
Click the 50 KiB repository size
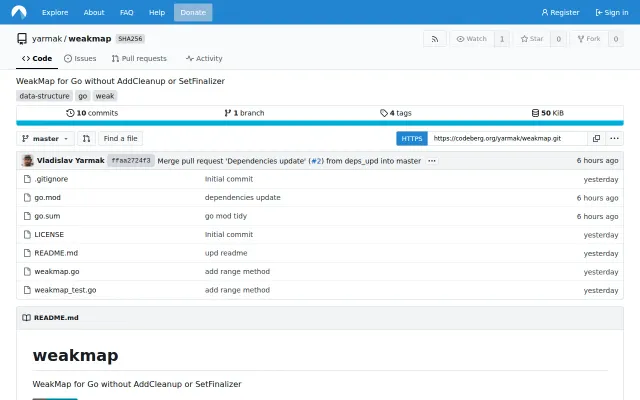pos(547,113)
